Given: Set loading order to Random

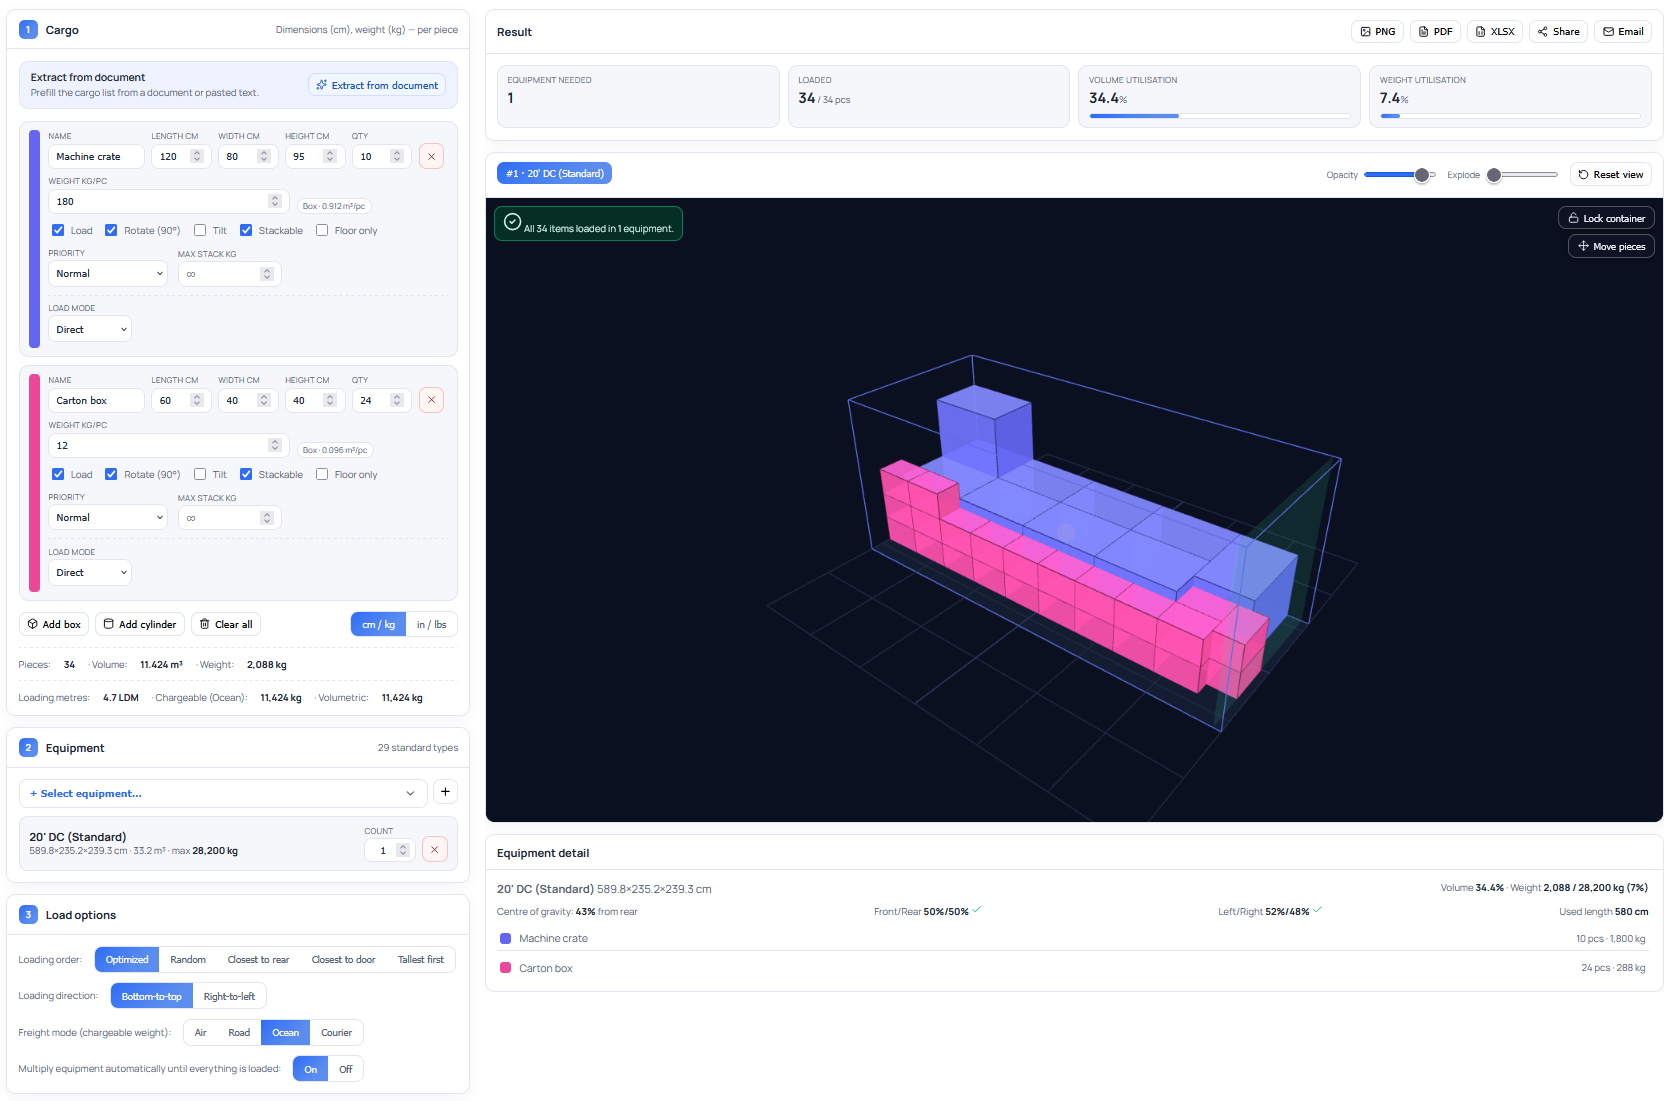Looking at the screenshot, I should [188, 959].
